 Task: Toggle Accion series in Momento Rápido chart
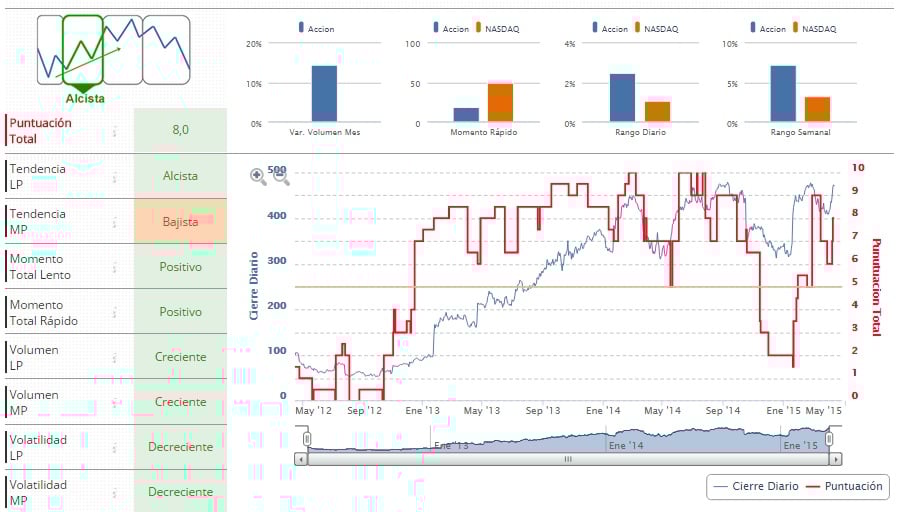pos(451,28)
